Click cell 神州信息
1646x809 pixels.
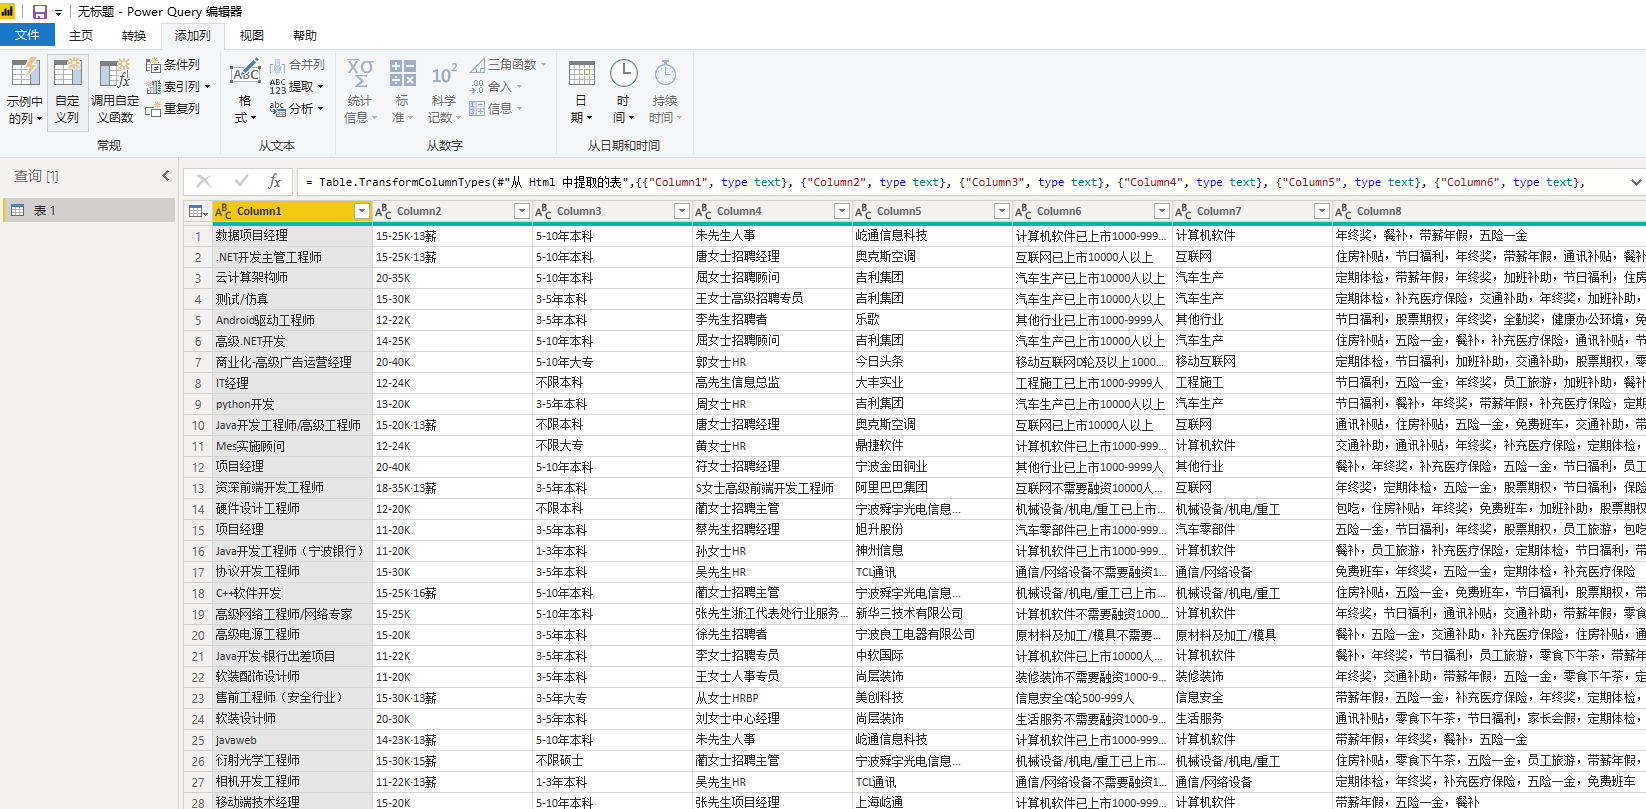coord(932,551)
